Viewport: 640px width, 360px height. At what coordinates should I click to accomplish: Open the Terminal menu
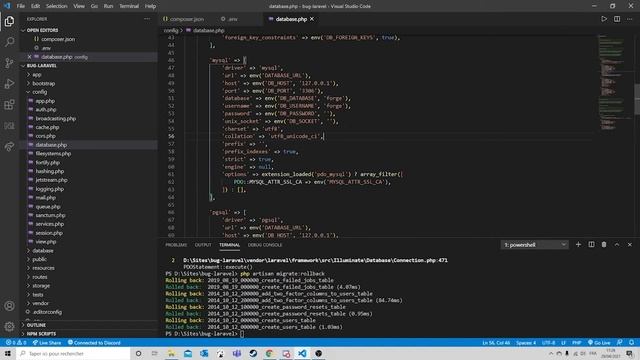click(129, 6)
